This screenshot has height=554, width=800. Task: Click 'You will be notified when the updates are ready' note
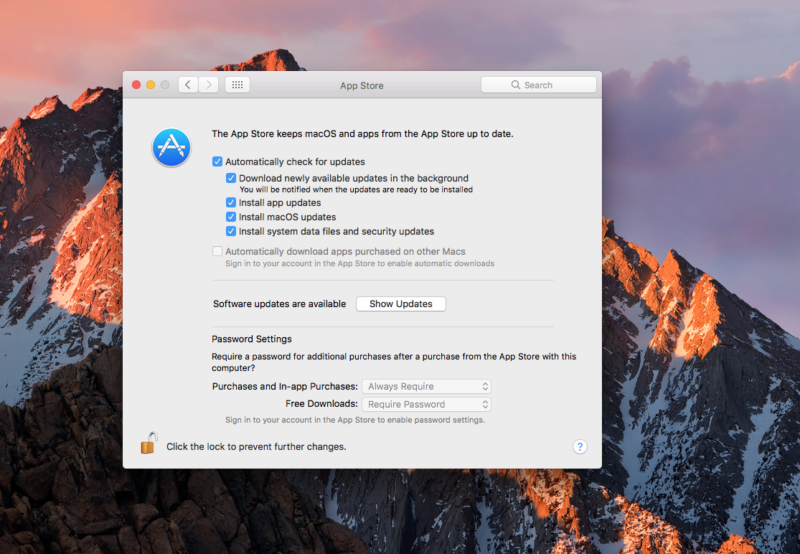click(356, 190)
